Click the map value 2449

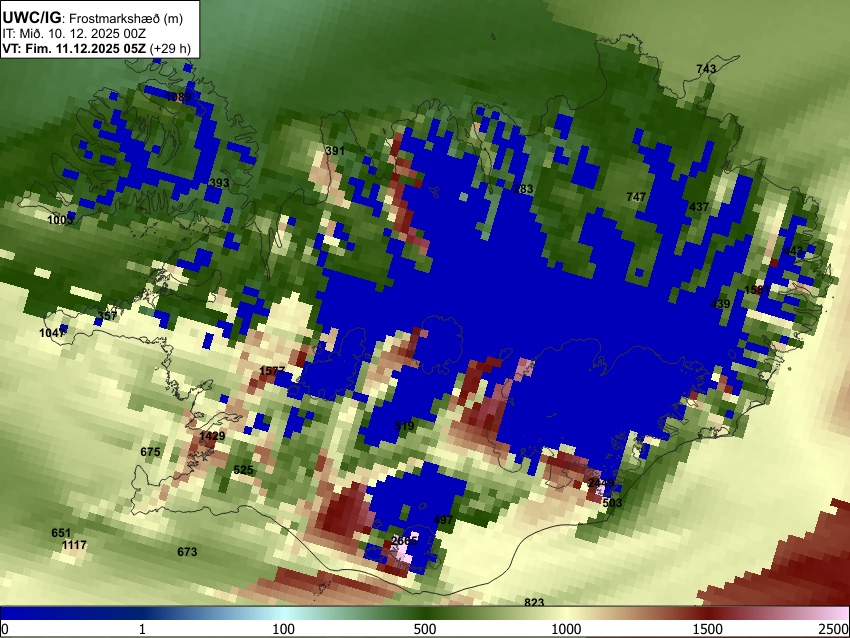pyautogui.click(x=601, y=483)
